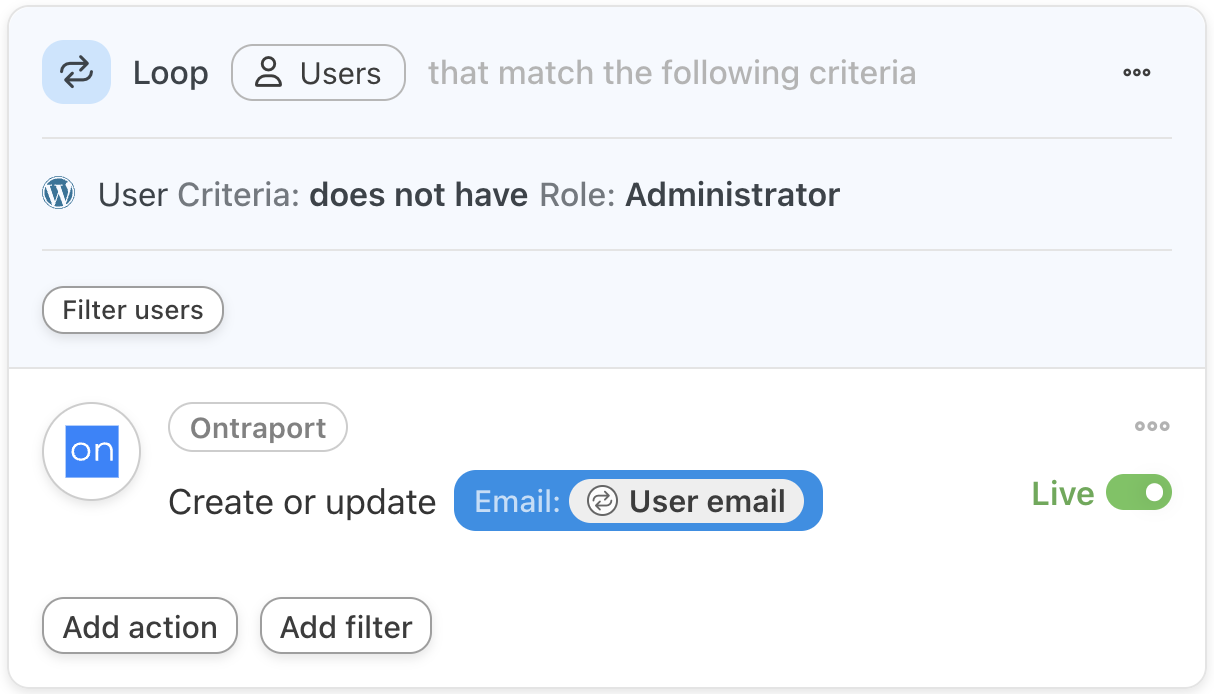Viewport: 1214px width, 694px height.
Task: Click the User email token text
Action: [x=707, y=501]
